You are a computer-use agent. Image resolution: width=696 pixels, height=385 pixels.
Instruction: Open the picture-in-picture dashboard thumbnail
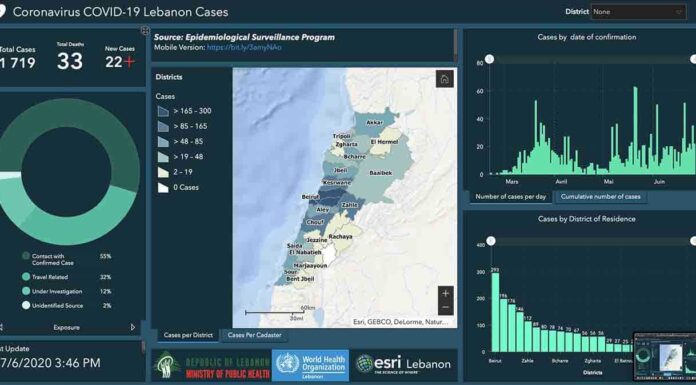[664, 357]
